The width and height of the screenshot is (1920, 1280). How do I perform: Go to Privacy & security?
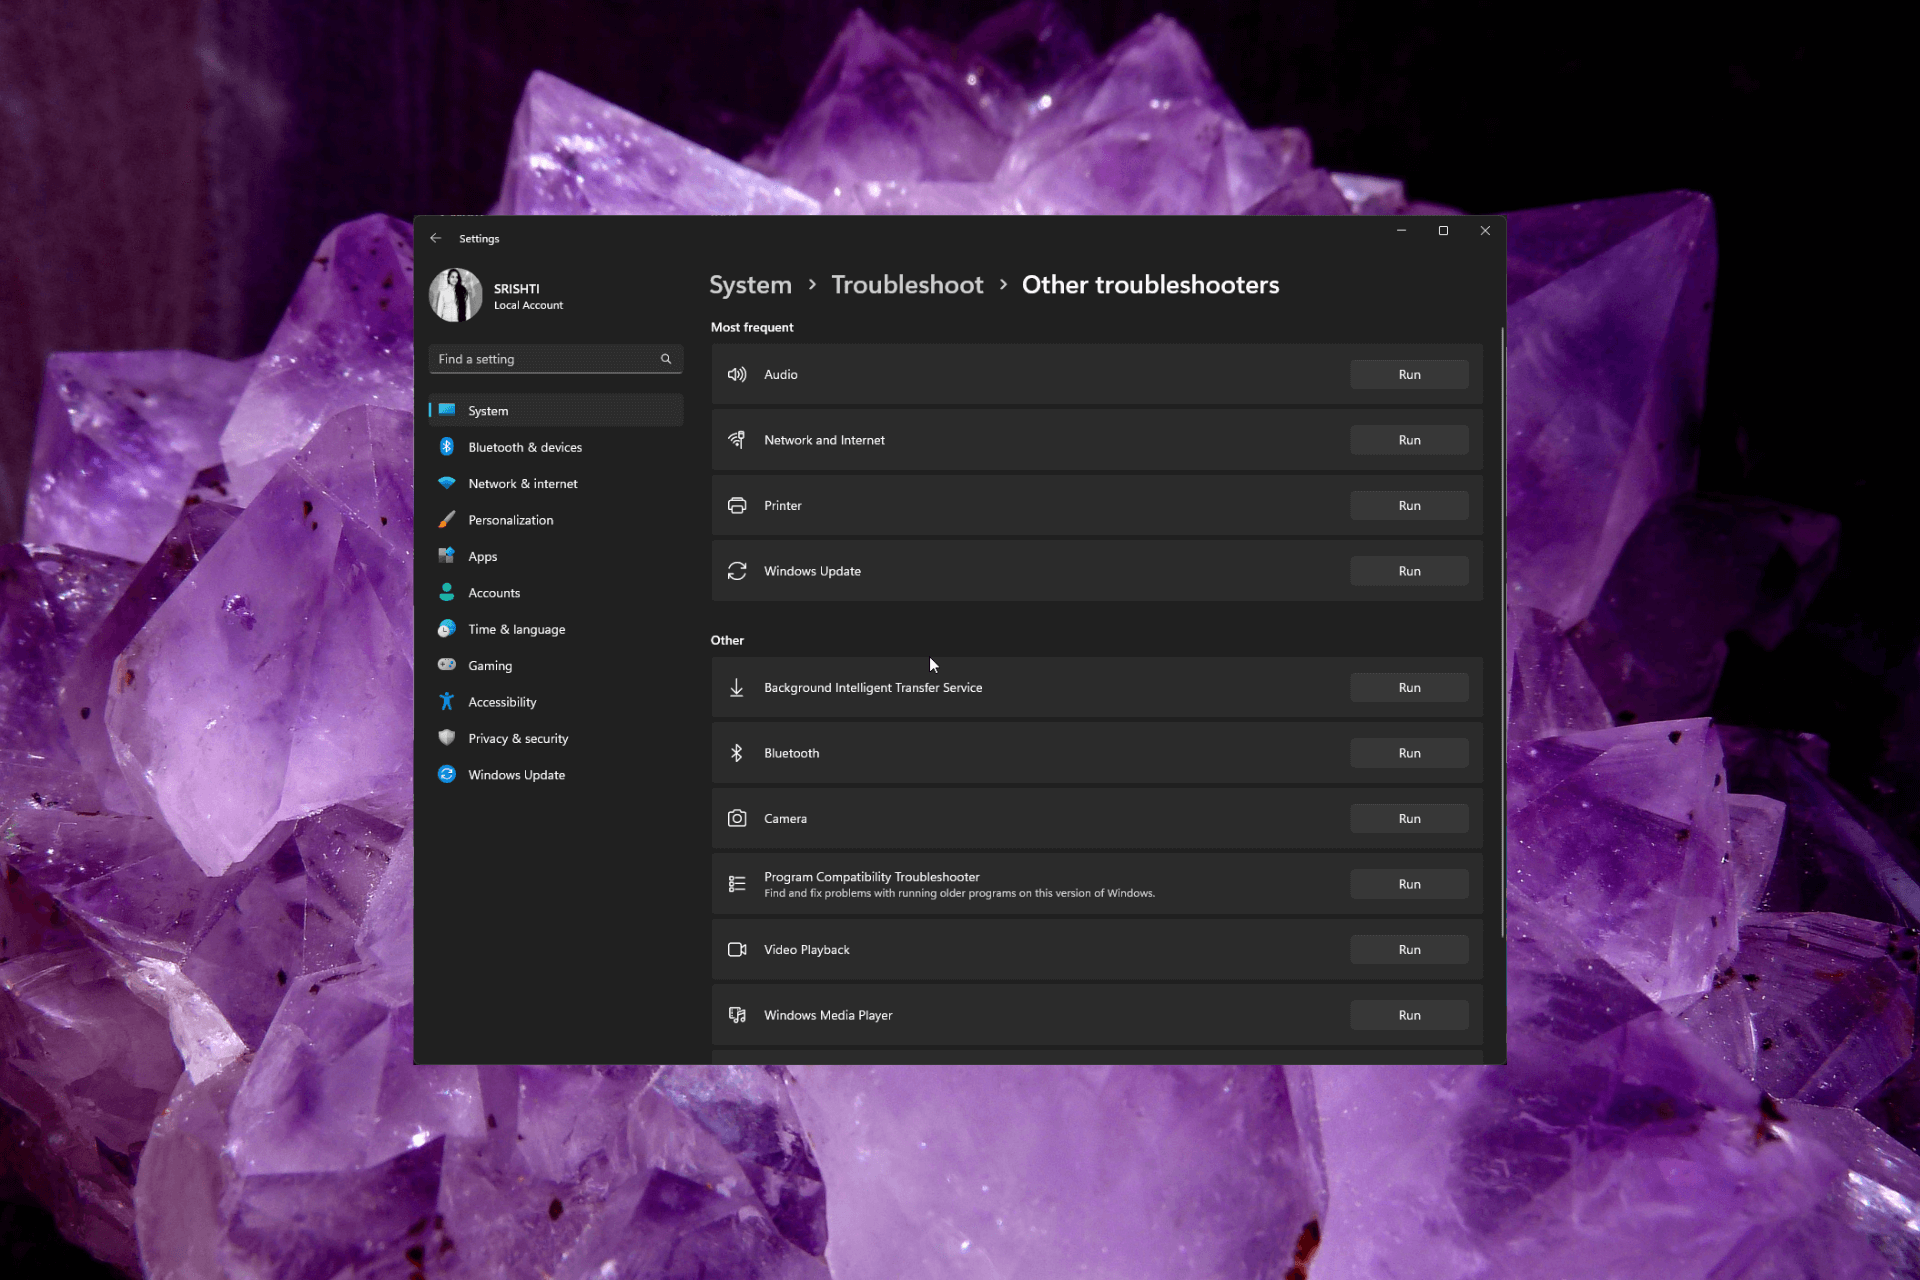click(x=556, y=738)
